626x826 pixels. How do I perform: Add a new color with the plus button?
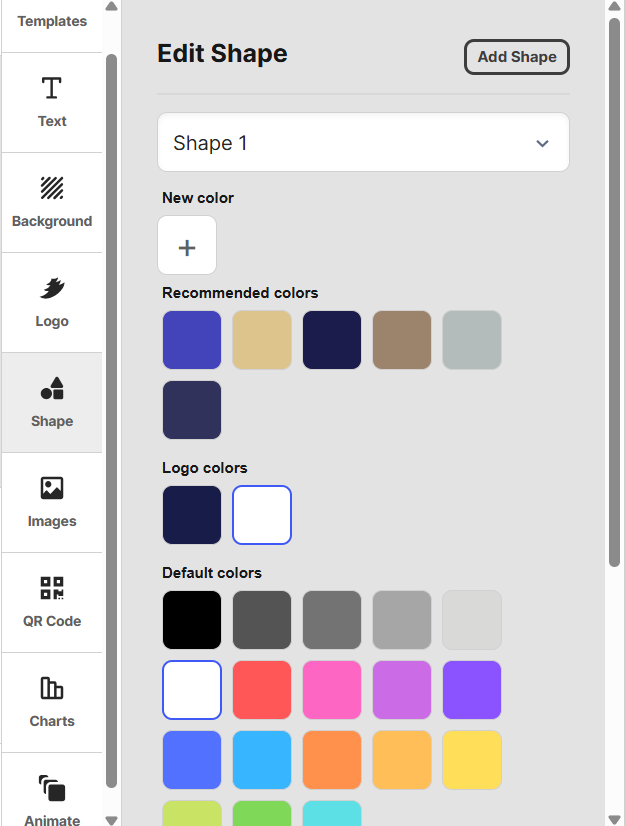click(x=187, y=245)
